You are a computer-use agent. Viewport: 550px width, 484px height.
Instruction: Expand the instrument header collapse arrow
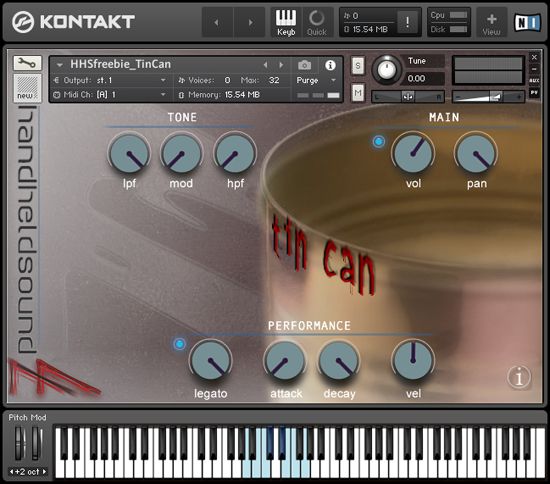pyautogui.click(x=60, y=65)
